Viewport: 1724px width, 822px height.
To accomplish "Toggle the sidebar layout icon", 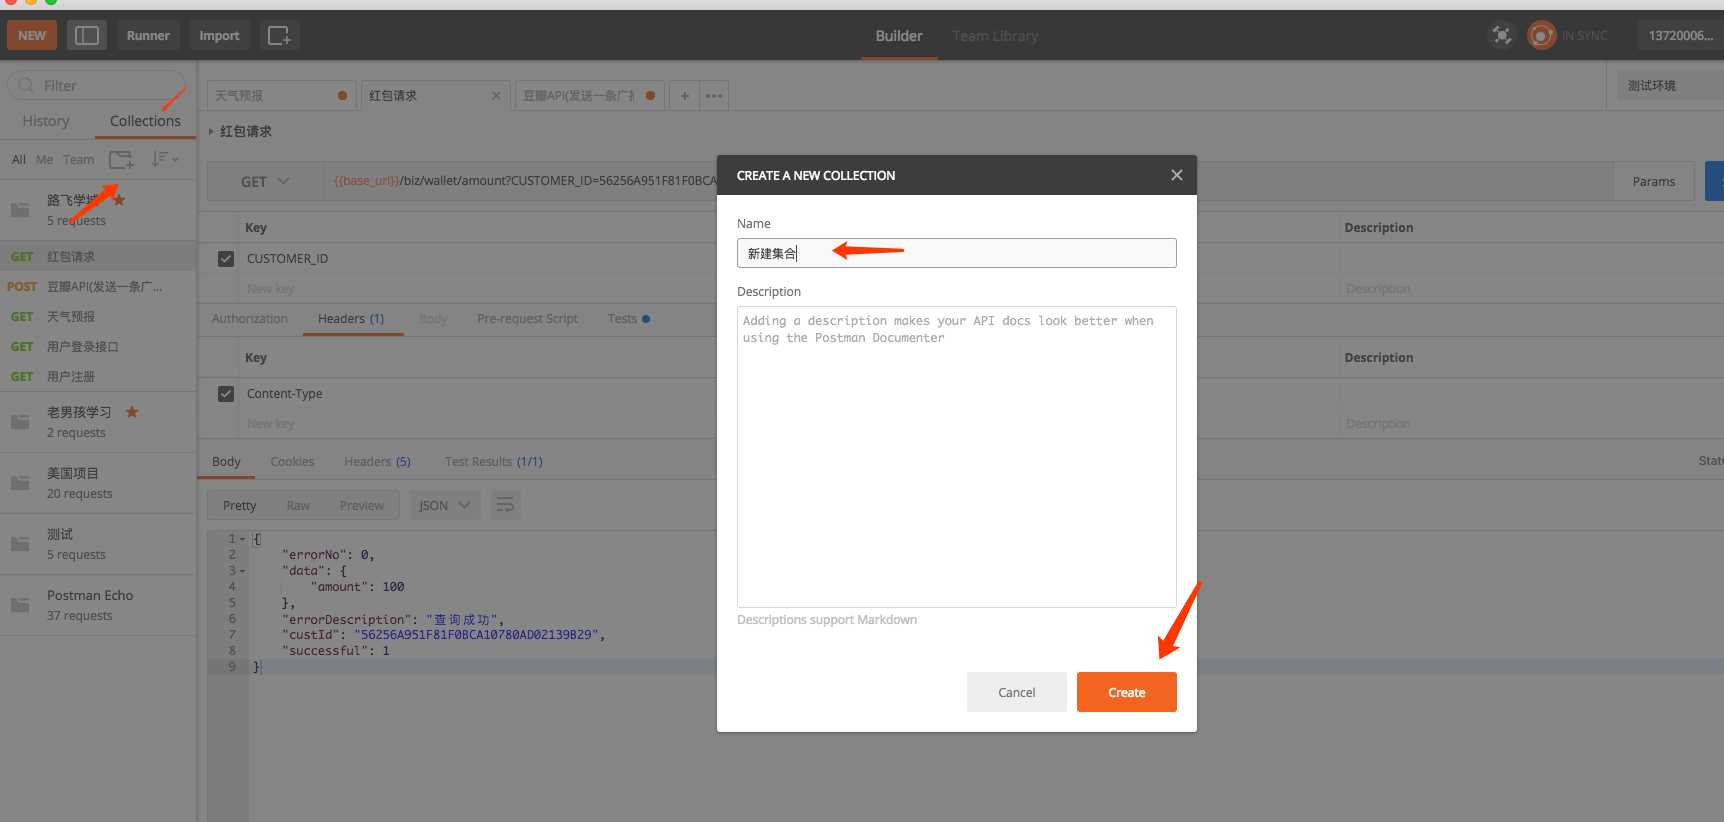I will click(x=87, y=35).
